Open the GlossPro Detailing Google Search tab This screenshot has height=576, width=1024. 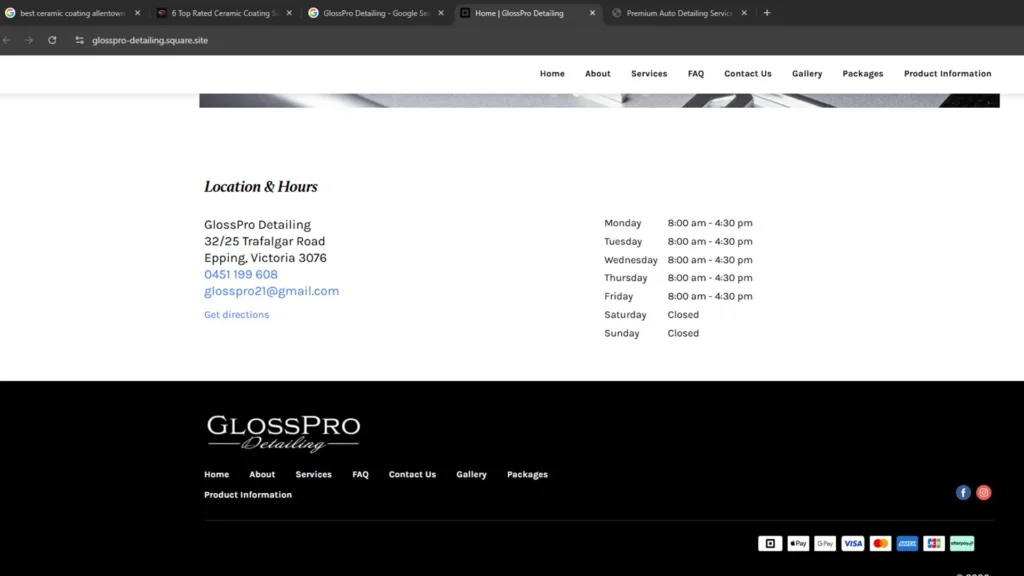[x=375, y=13]
